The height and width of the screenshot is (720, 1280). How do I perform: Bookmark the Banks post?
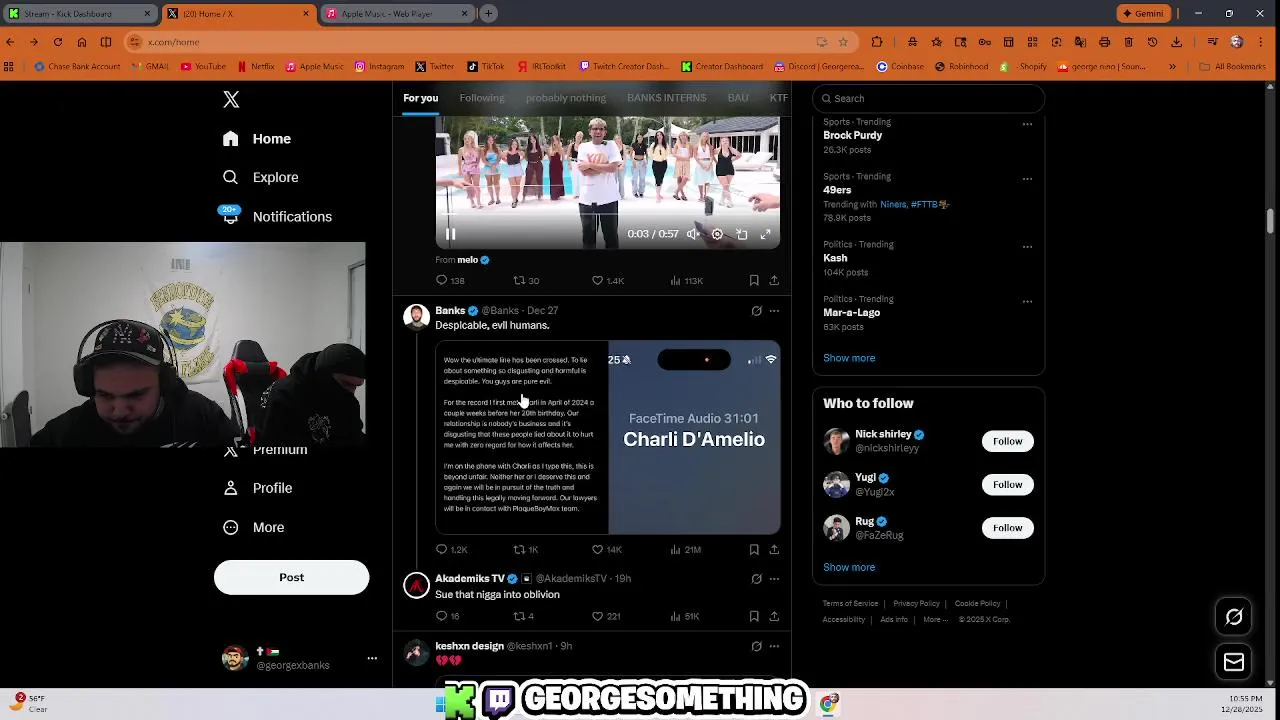(754, 549)
